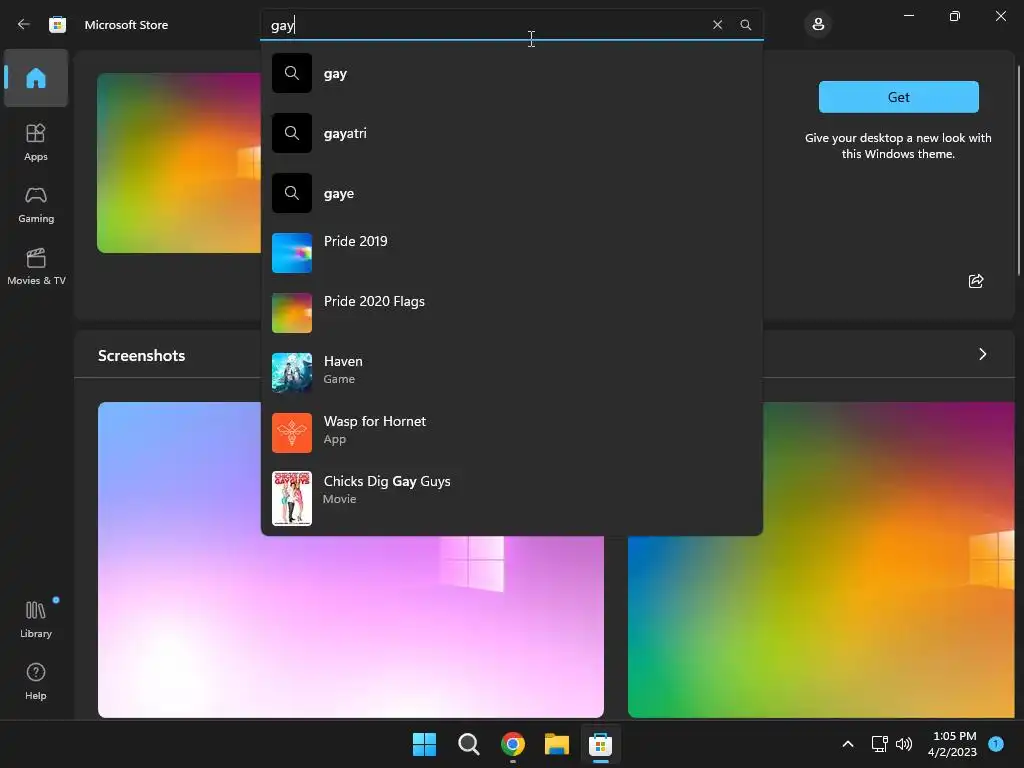Click the 'Screenshots' section heading
Image resolution: width=1024 pixels, height=768 pixels.
click(x=142, y=355)
